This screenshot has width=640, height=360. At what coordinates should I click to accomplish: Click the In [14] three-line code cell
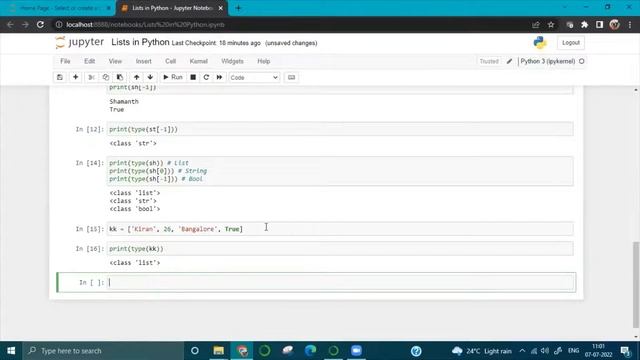(340, 171)
